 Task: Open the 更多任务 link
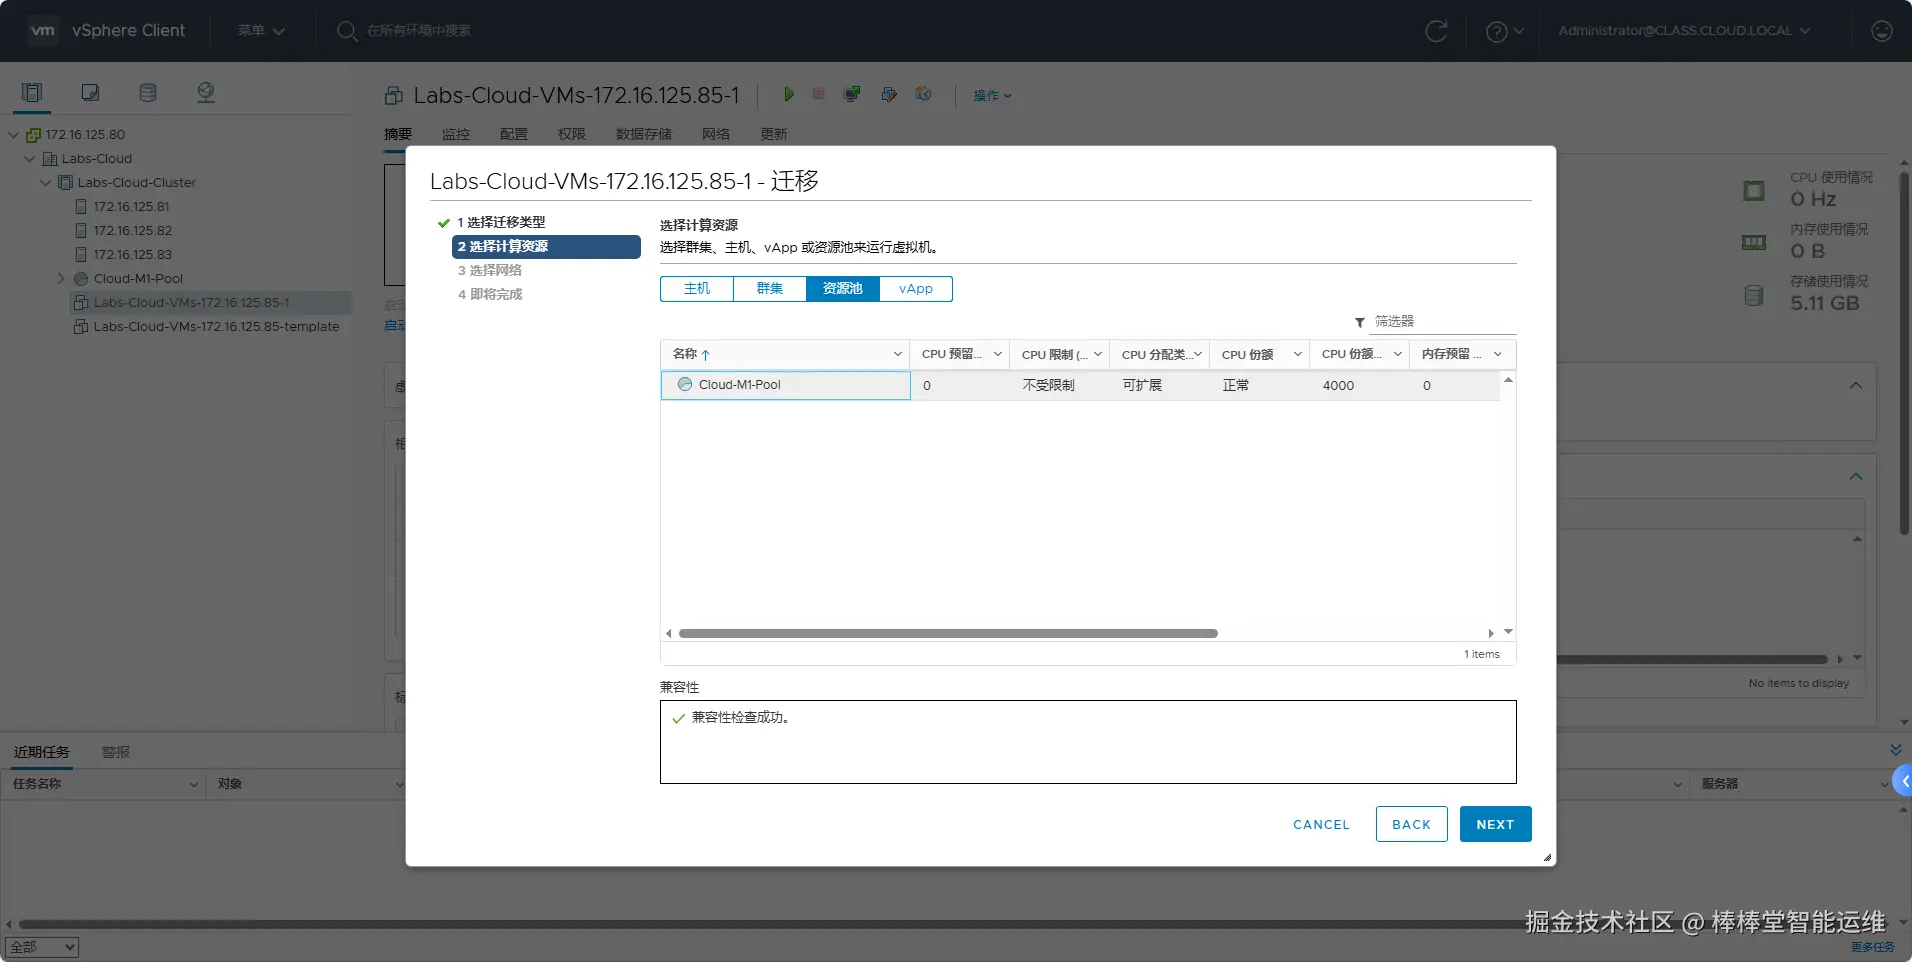click(x=1872, y=947)
